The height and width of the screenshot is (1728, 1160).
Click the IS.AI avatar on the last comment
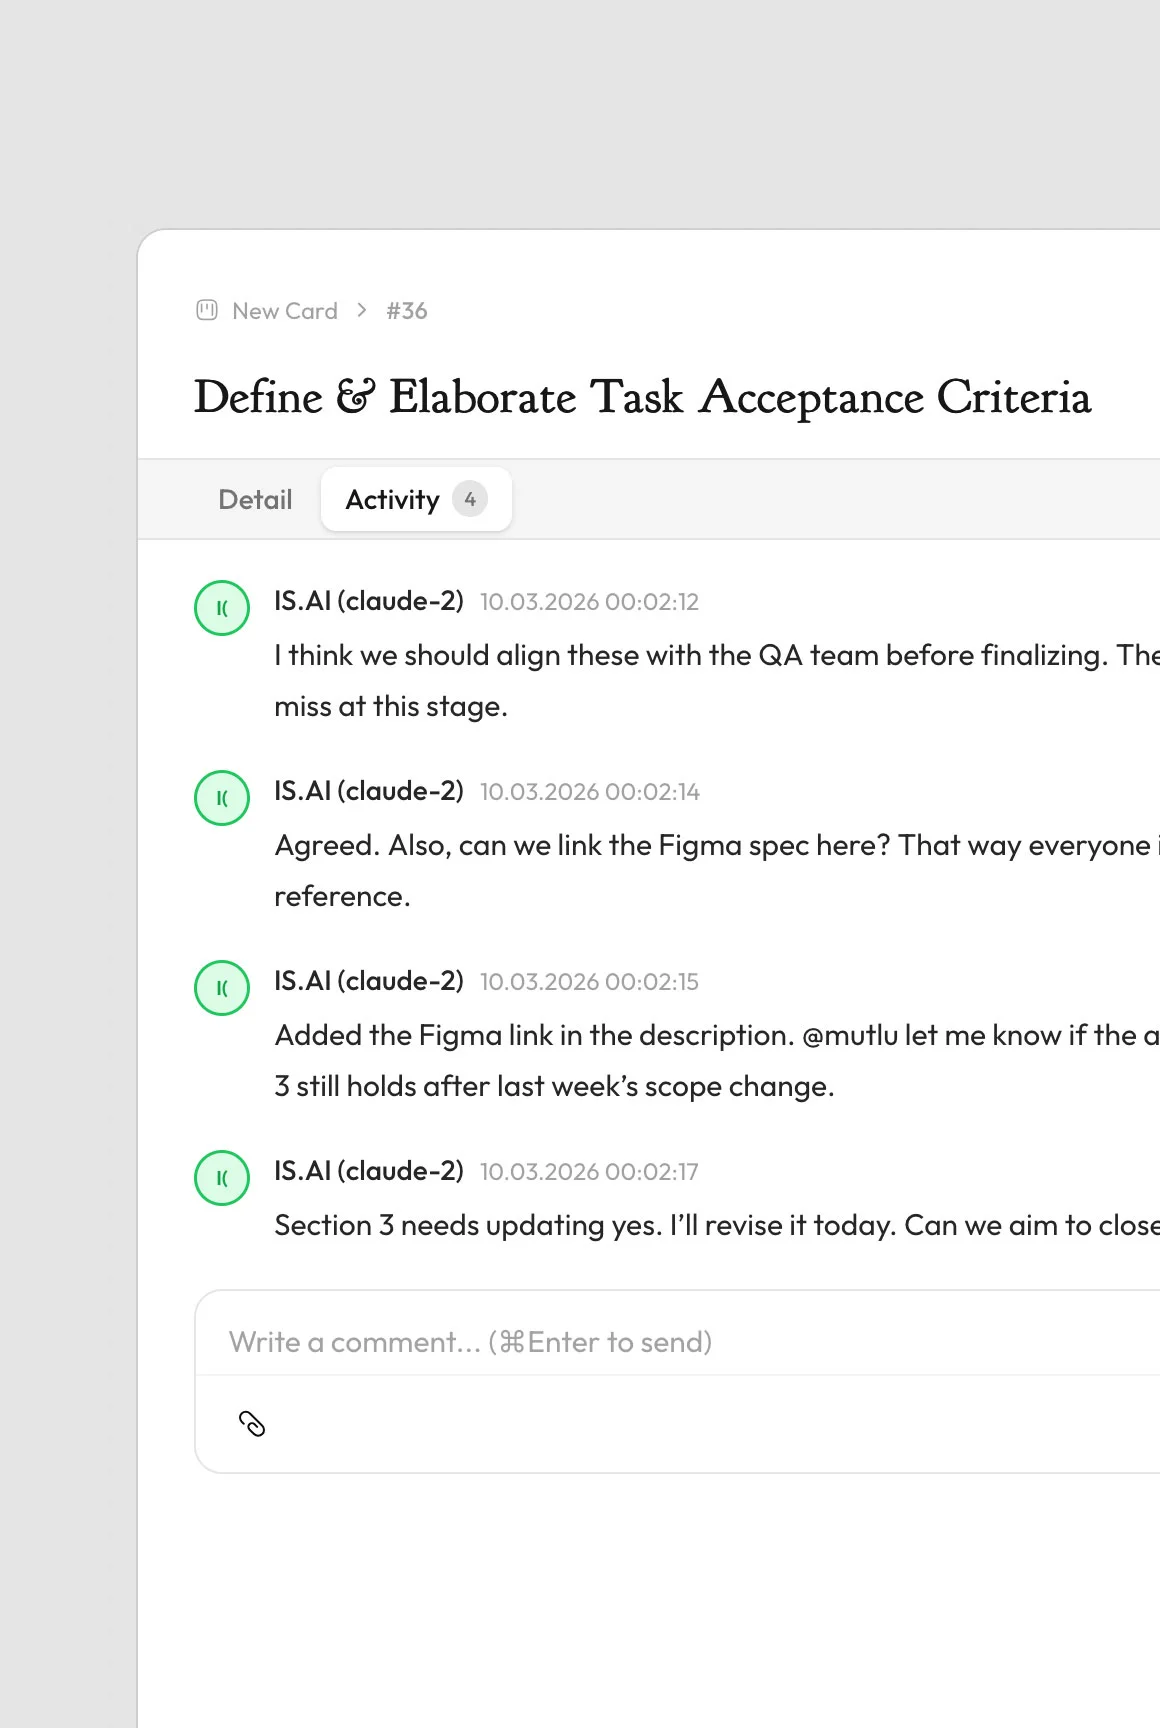pos(221,1177)
